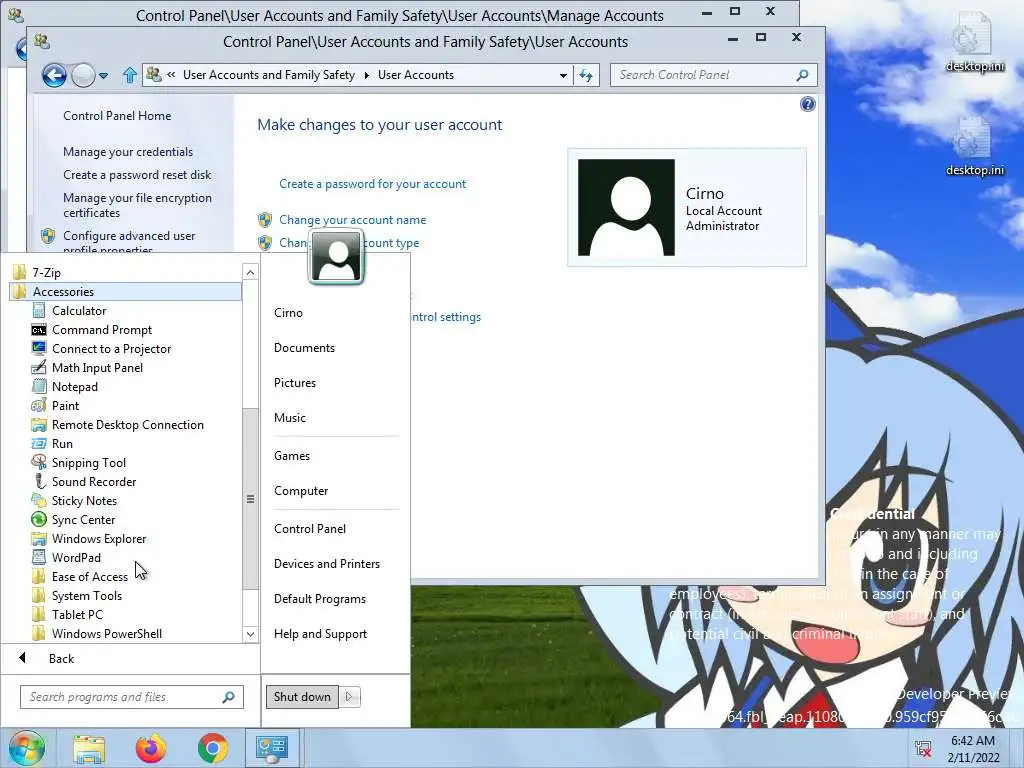Open Games from Start menu
The image size is (1024, 768).
291,456
